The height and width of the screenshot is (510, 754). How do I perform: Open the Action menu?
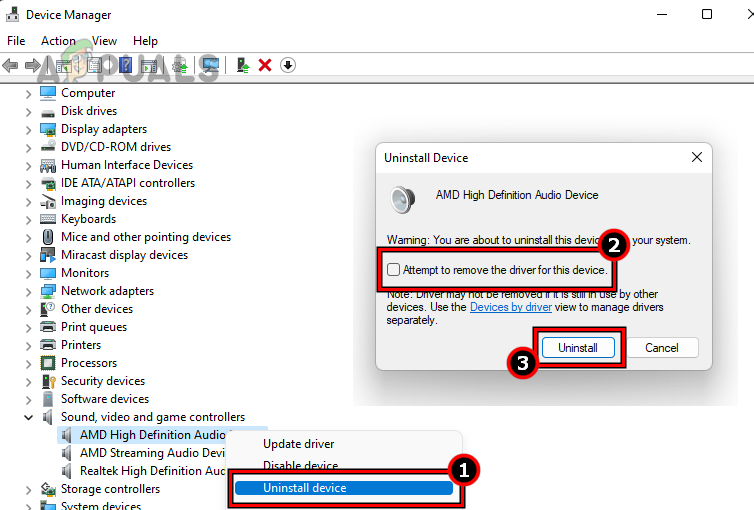click(x=58, y=41)
